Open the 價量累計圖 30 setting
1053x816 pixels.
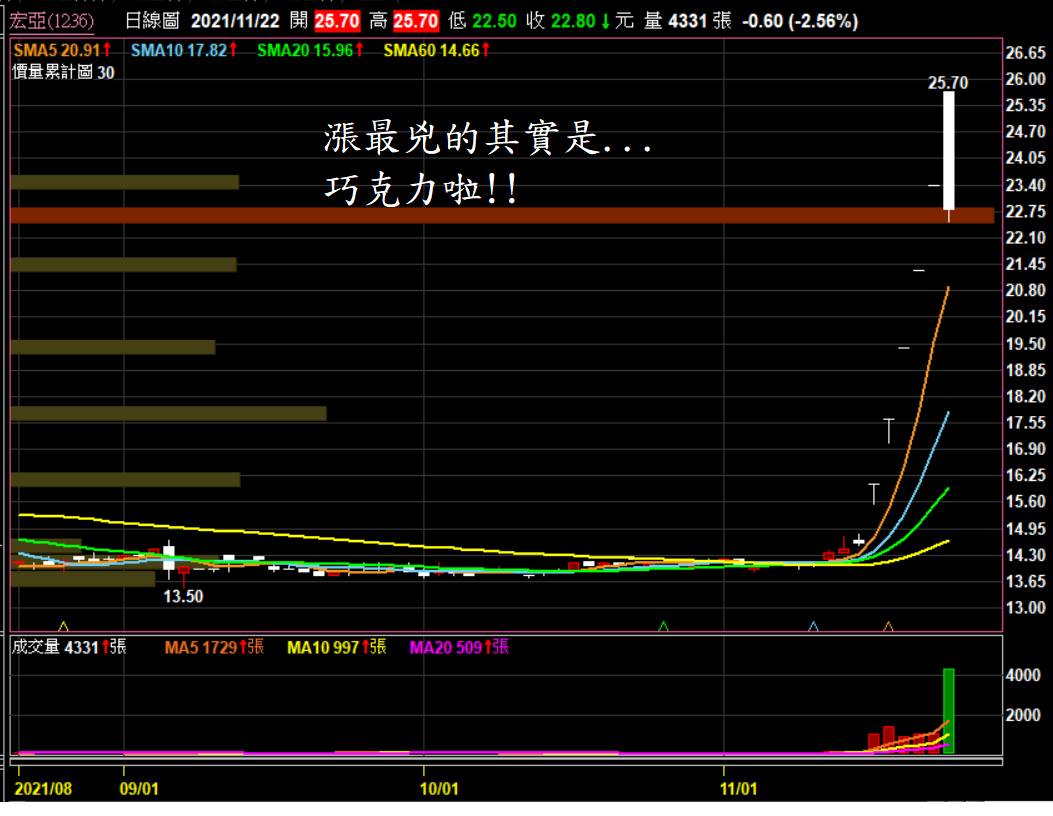point(62,71)
